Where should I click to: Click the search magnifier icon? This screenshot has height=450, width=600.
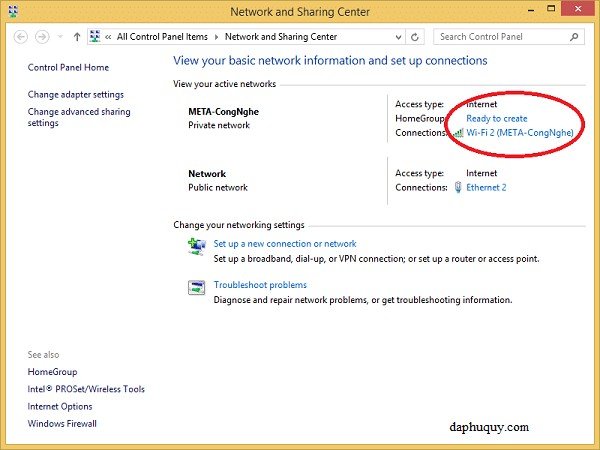click(574, 37)
